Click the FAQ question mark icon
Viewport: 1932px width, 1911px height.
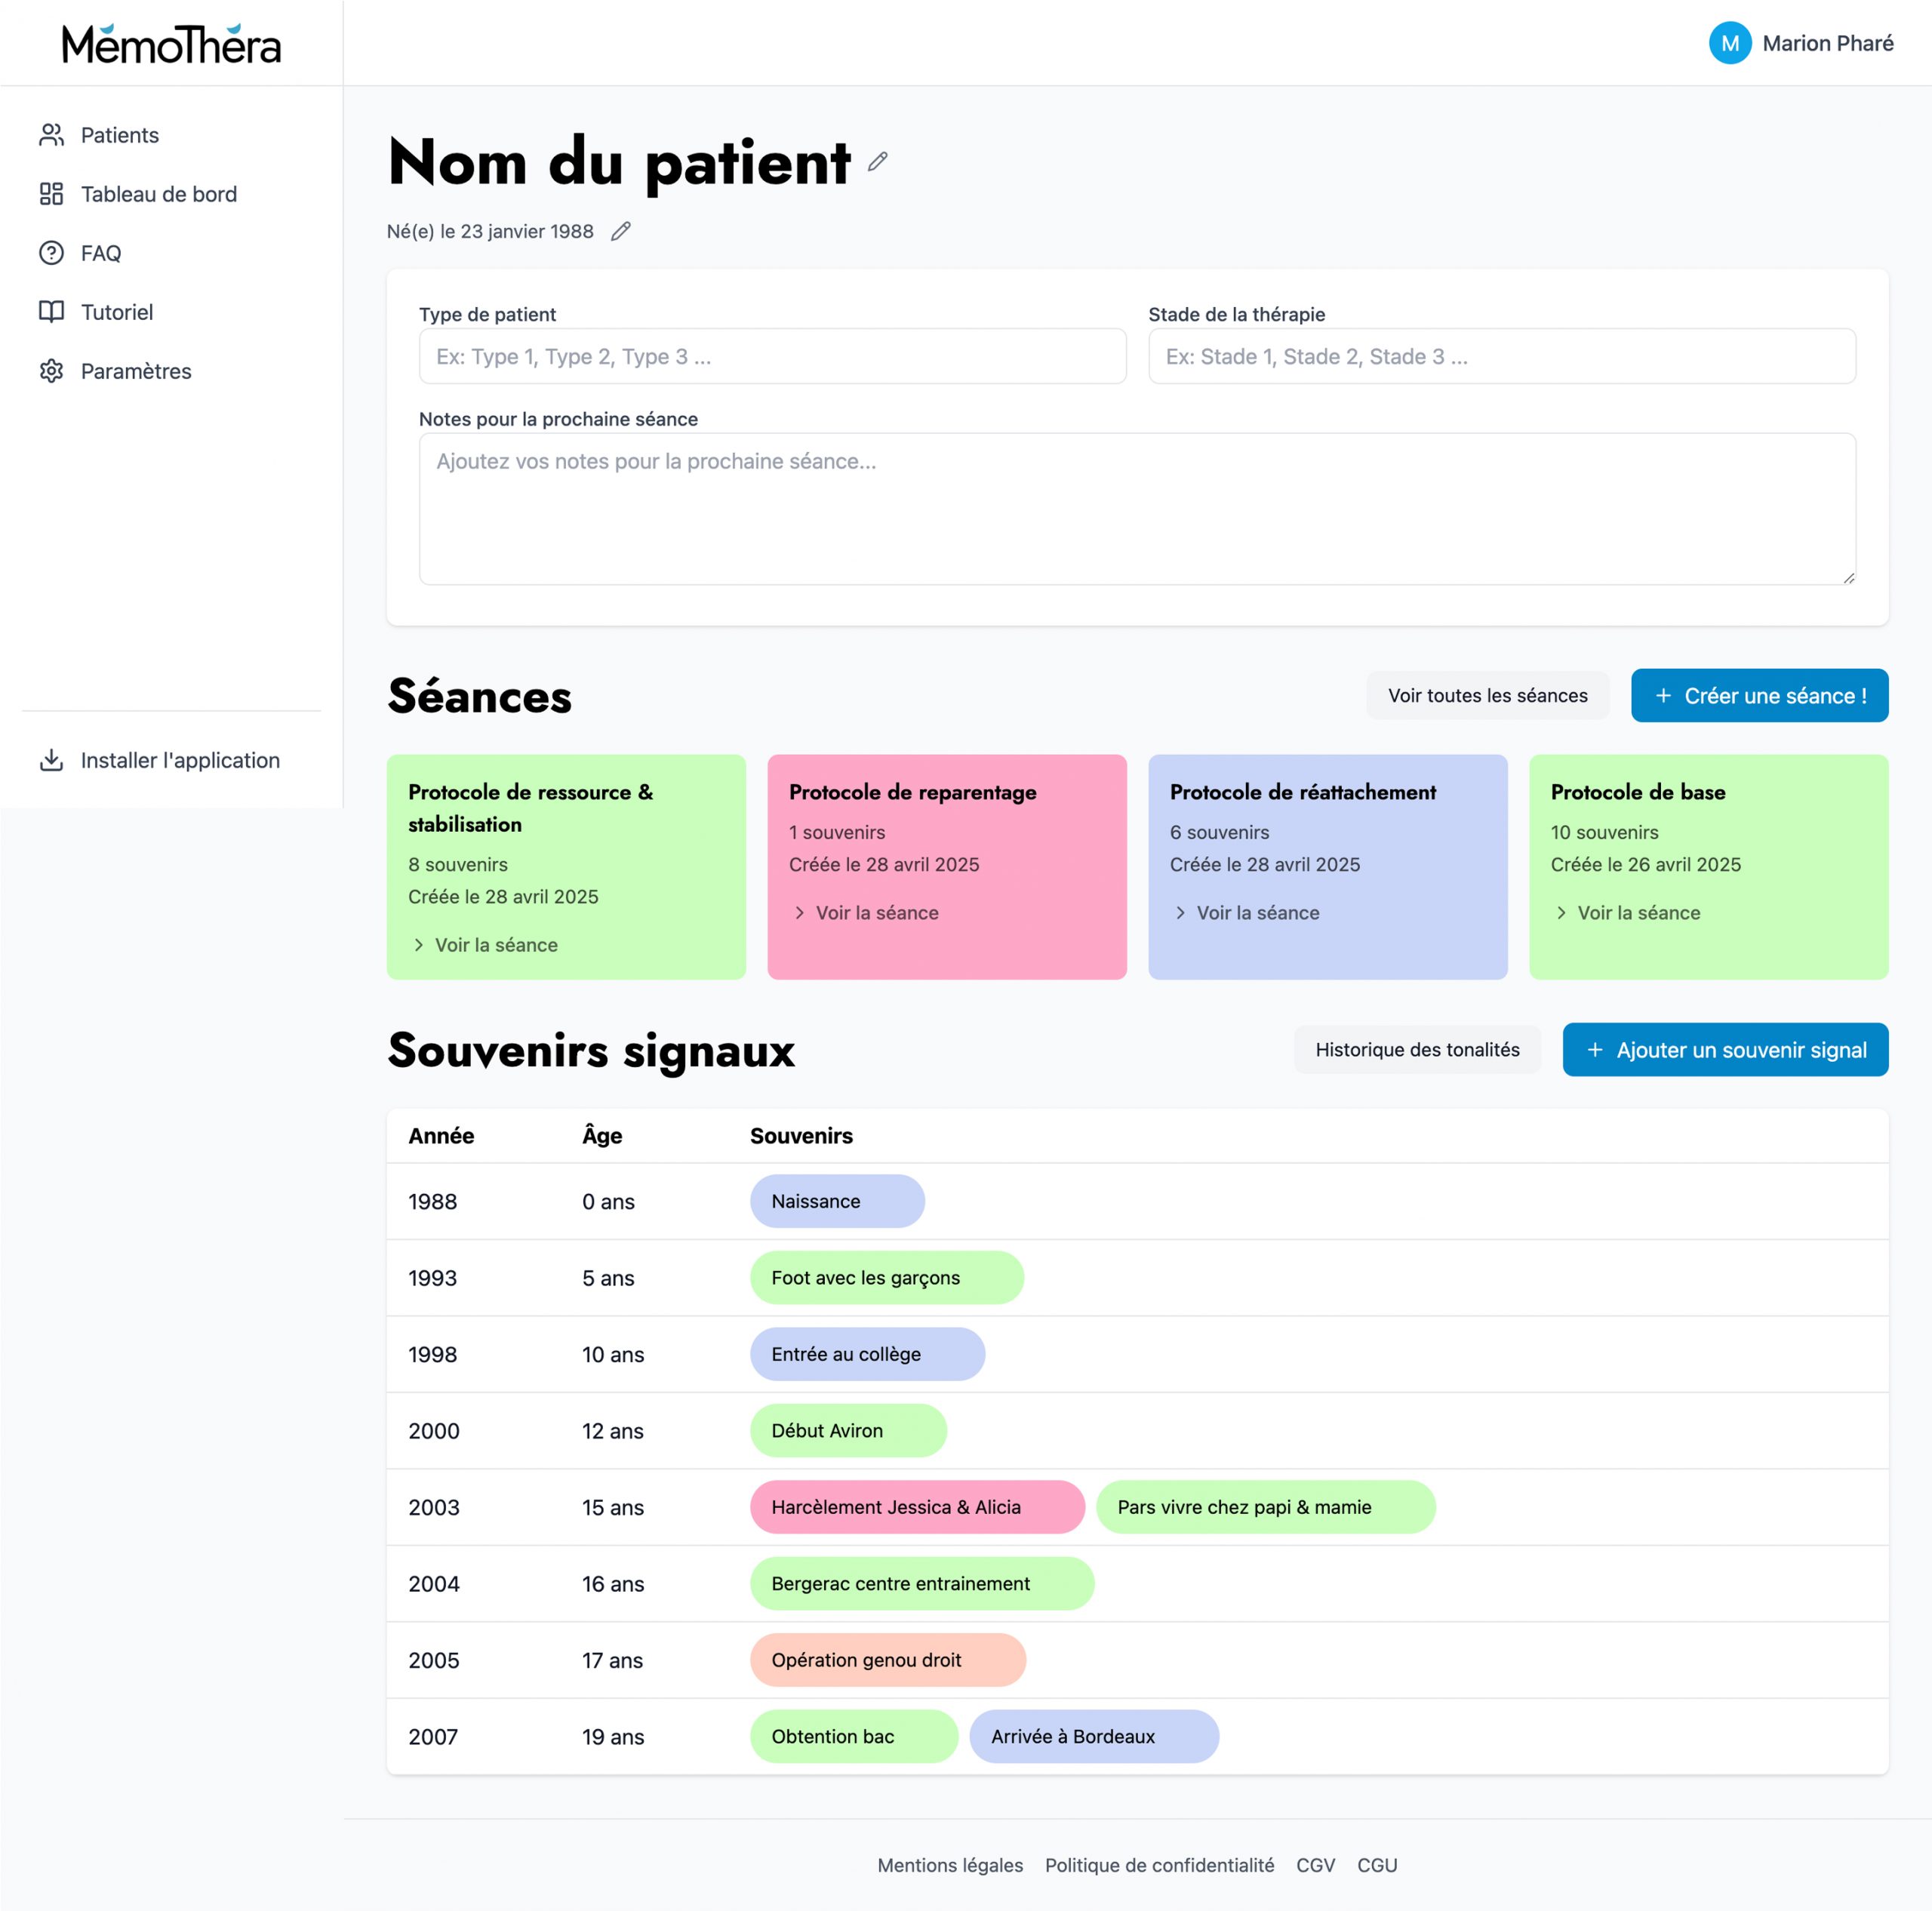(51, 253)
